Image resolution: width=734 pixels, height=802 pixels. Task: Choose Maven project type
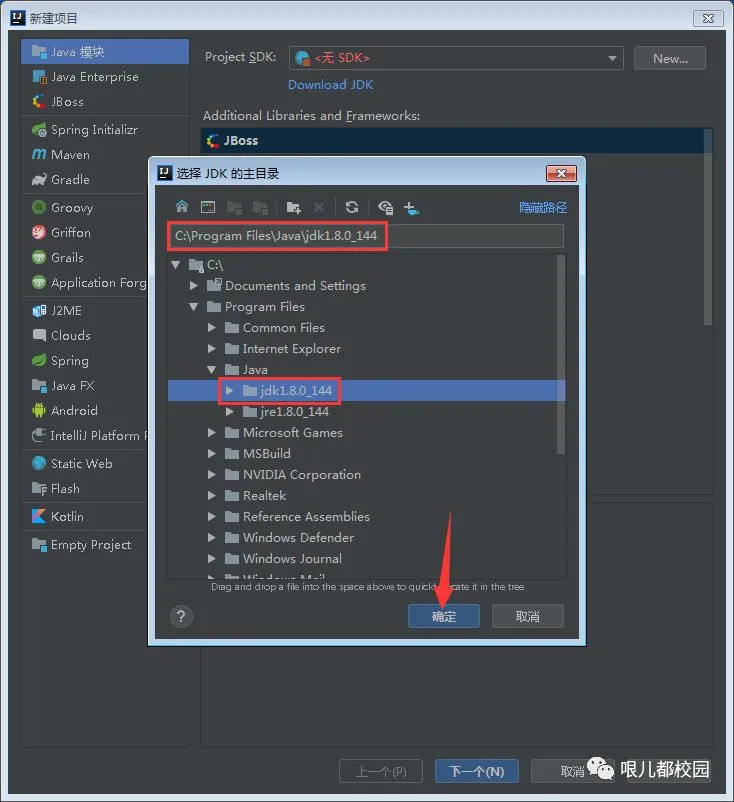pos(85,154)
